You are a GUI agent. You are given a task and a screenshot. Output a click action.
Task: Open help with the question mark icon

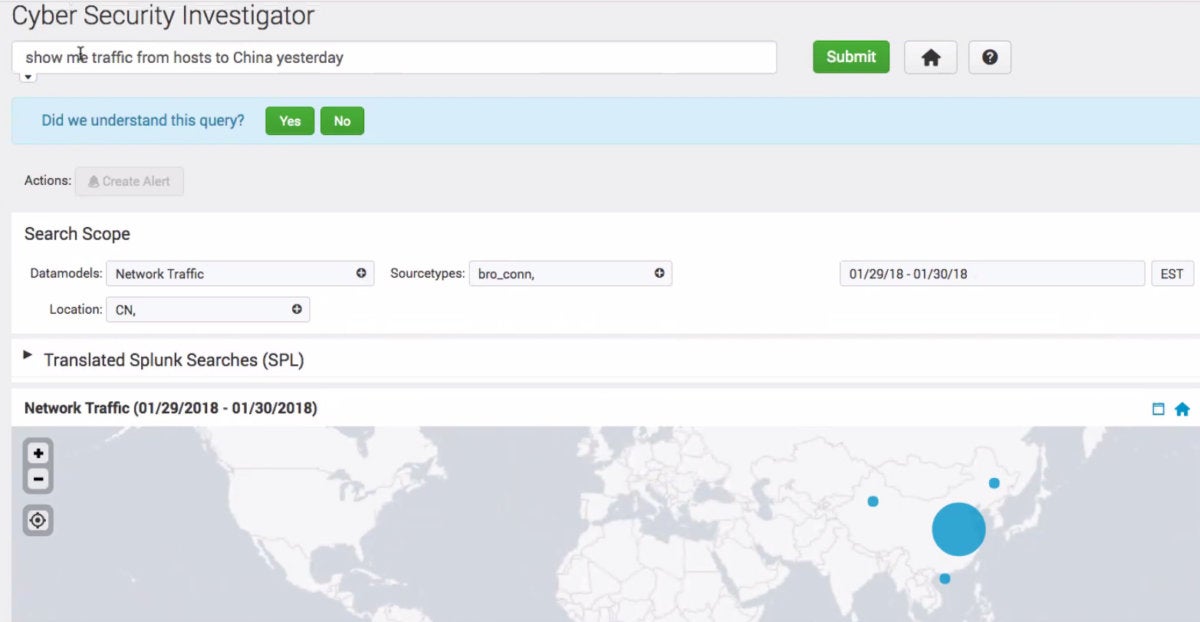coord(989,57)
